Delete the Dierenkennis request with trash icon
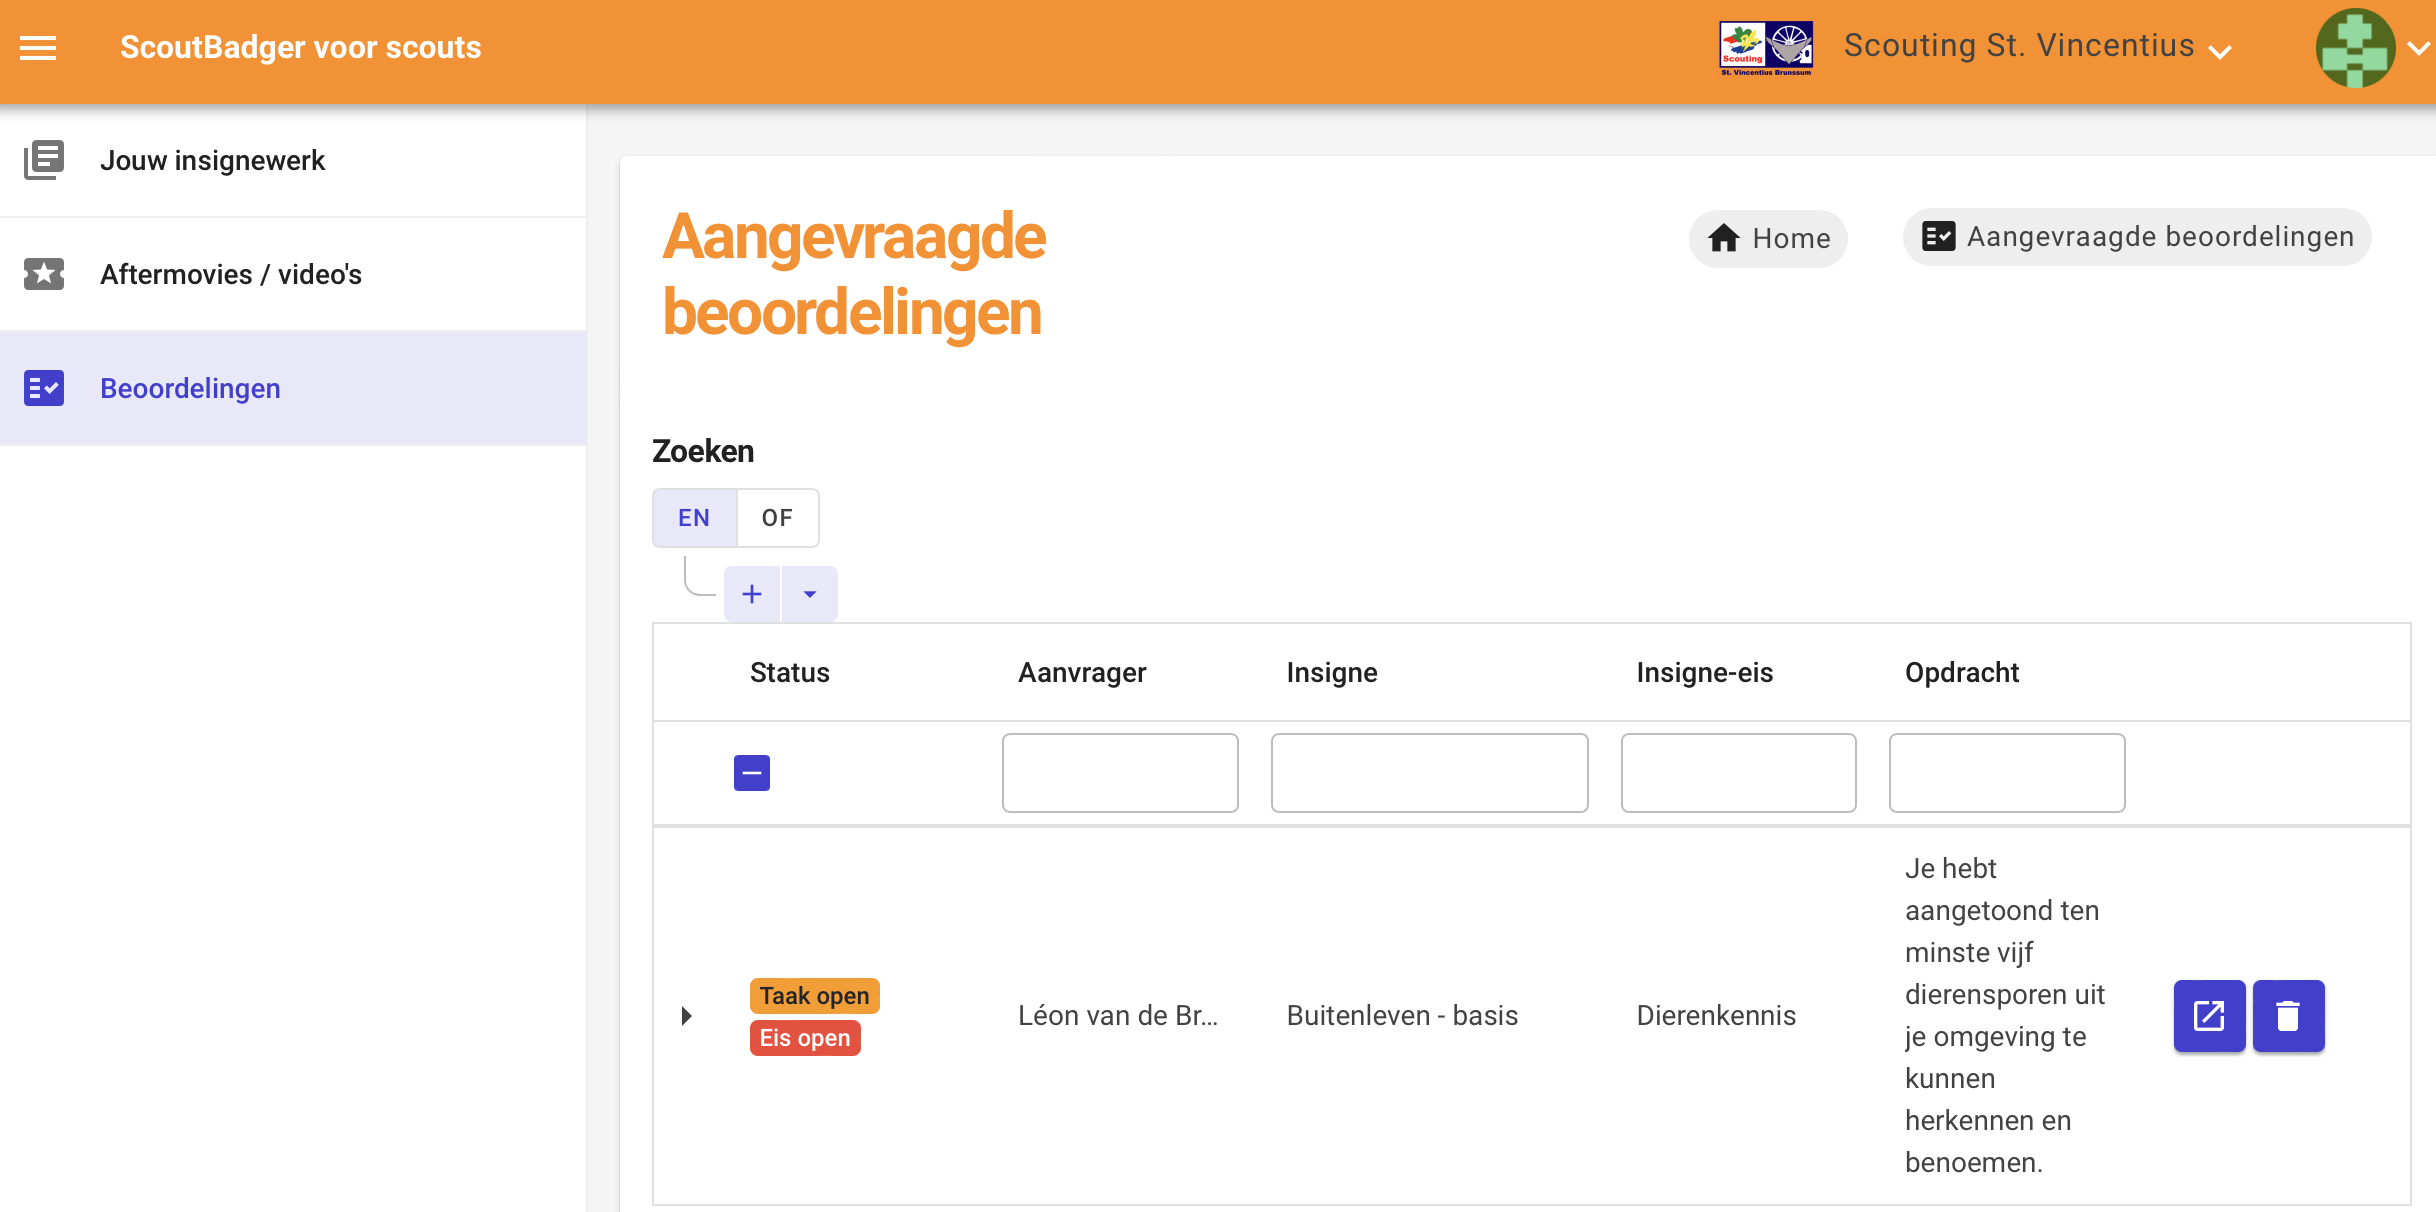 click(x=2288, y=1016)
